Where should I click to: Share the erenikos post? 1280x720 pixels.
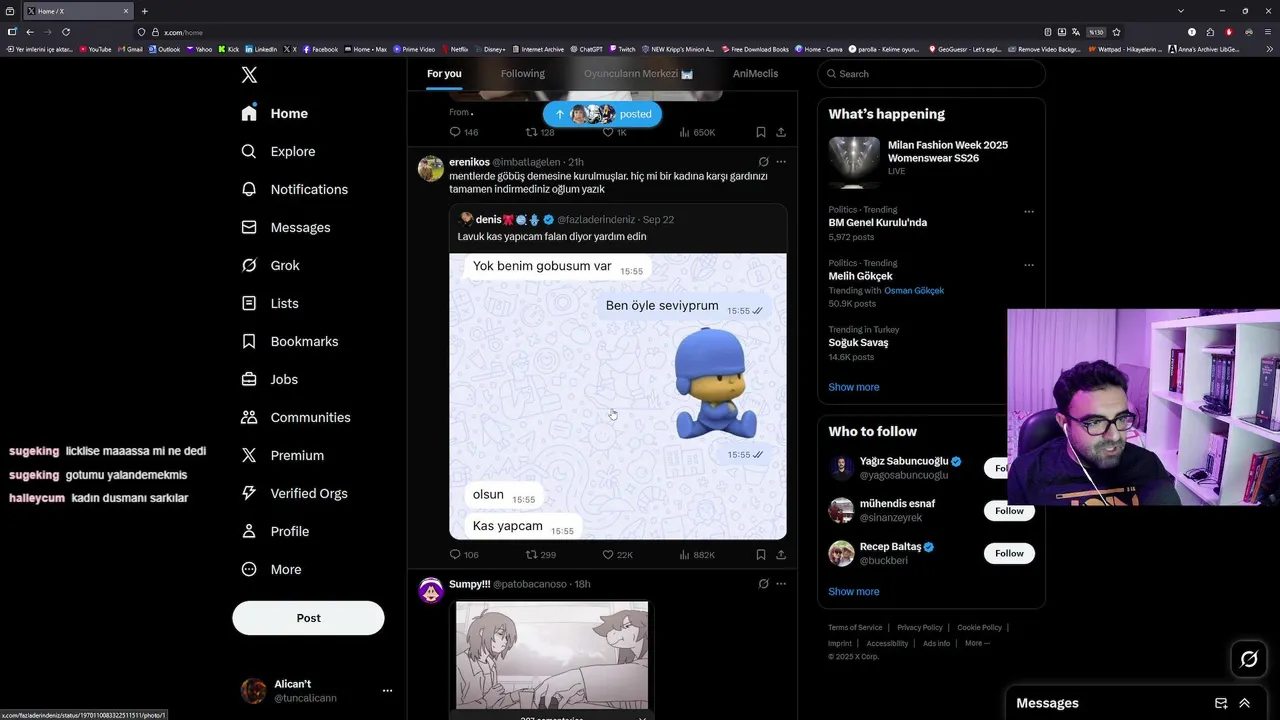781,555
